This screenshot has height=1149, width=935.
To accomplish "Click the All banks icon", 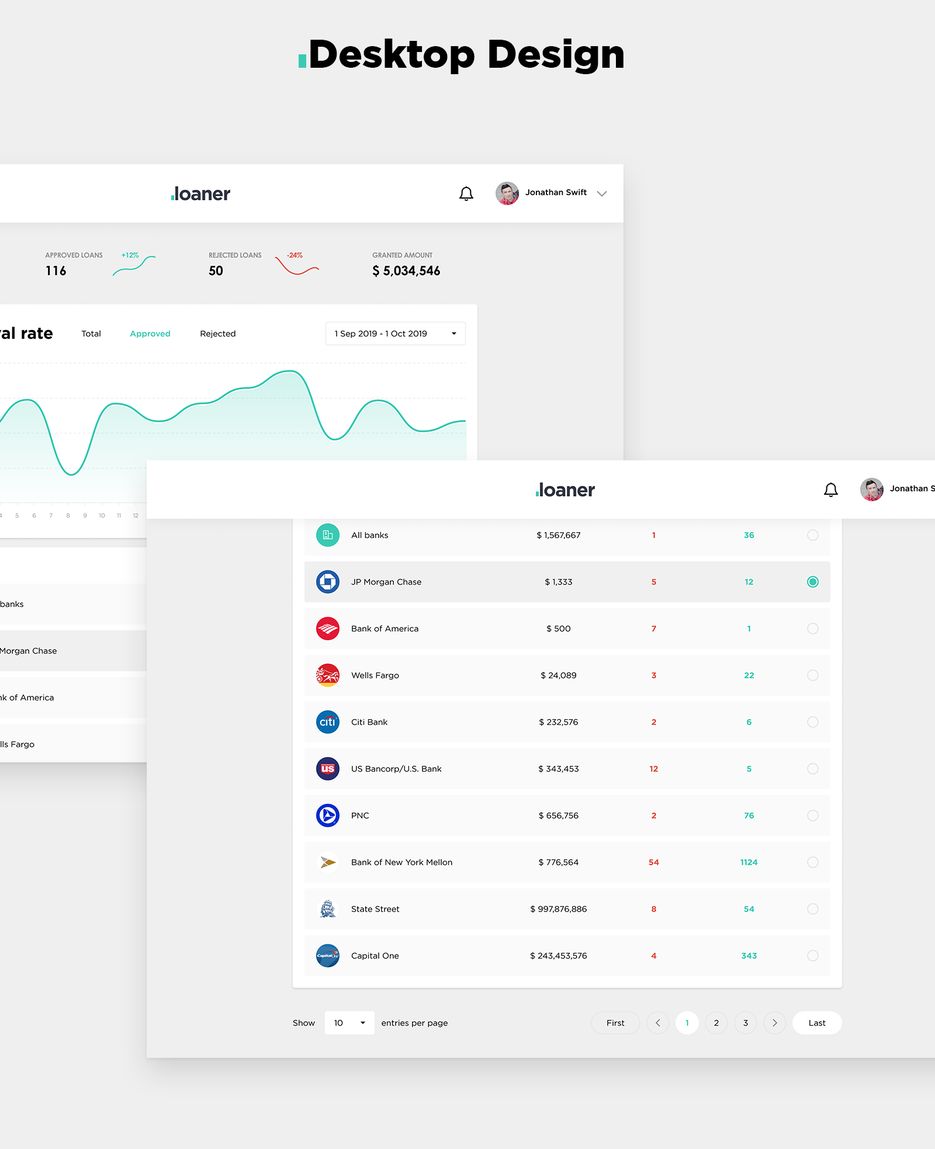I will (x=328, y=535).
